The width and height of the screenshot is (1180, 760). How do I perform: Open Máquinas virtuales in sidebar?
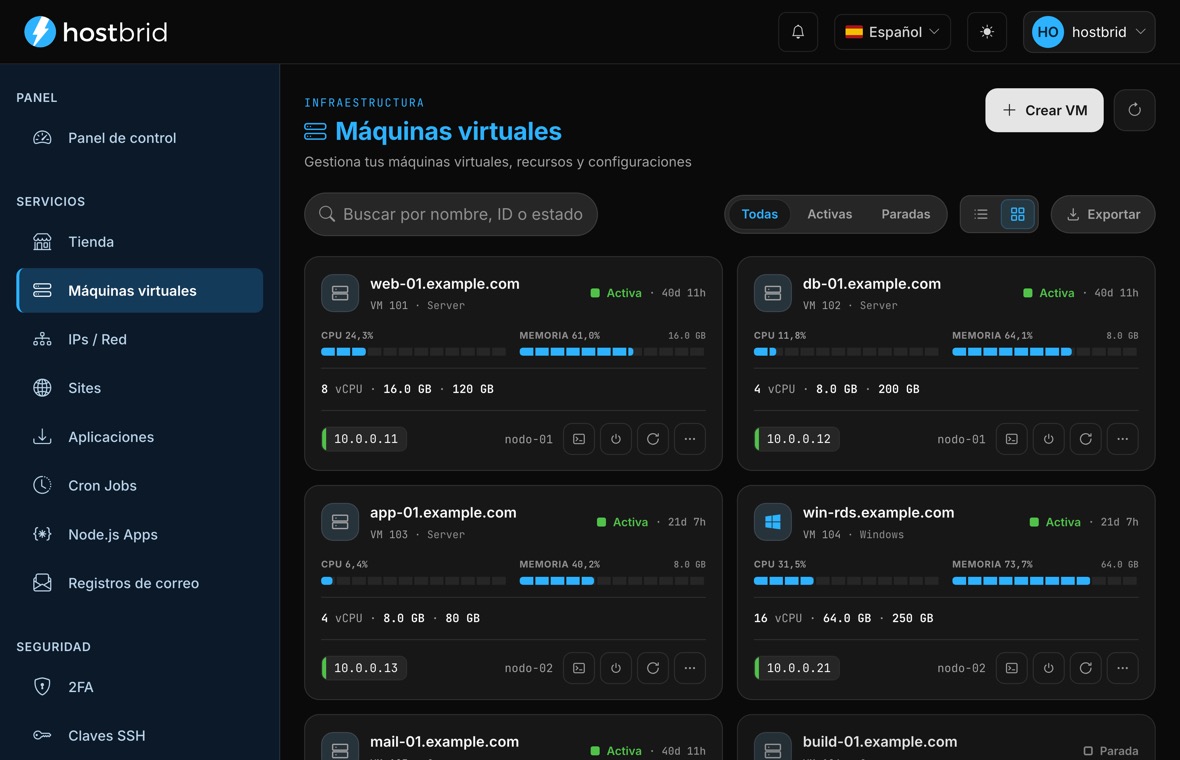[x=140, y=290]
